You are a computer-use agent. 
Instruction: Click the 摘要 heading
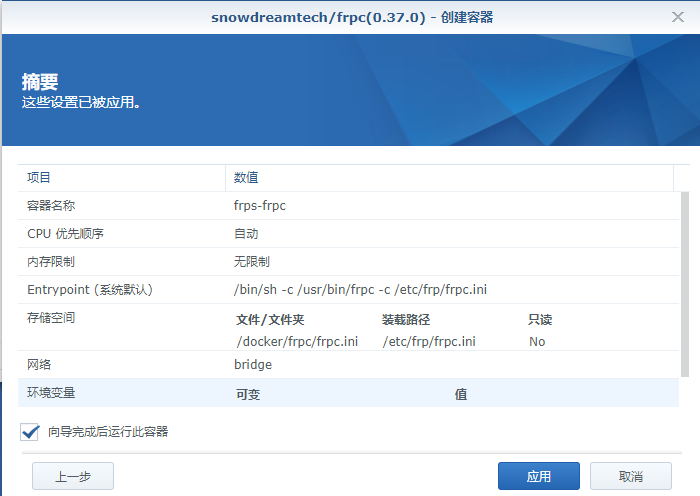[x=40, y=82]
